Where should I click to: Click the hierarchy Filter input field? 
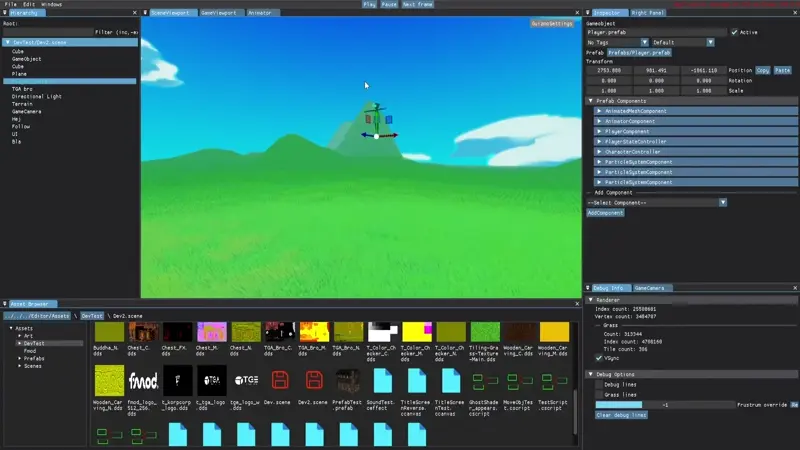[x=48, y=32]
